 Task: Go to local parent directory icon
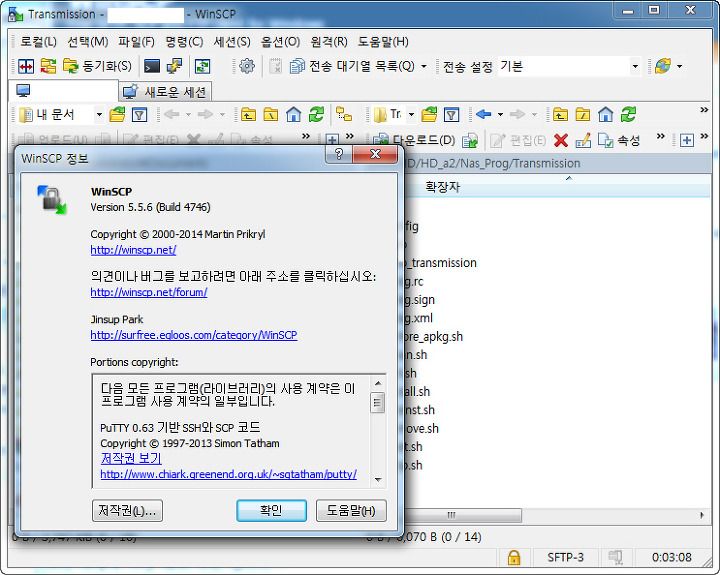(248, 114)
